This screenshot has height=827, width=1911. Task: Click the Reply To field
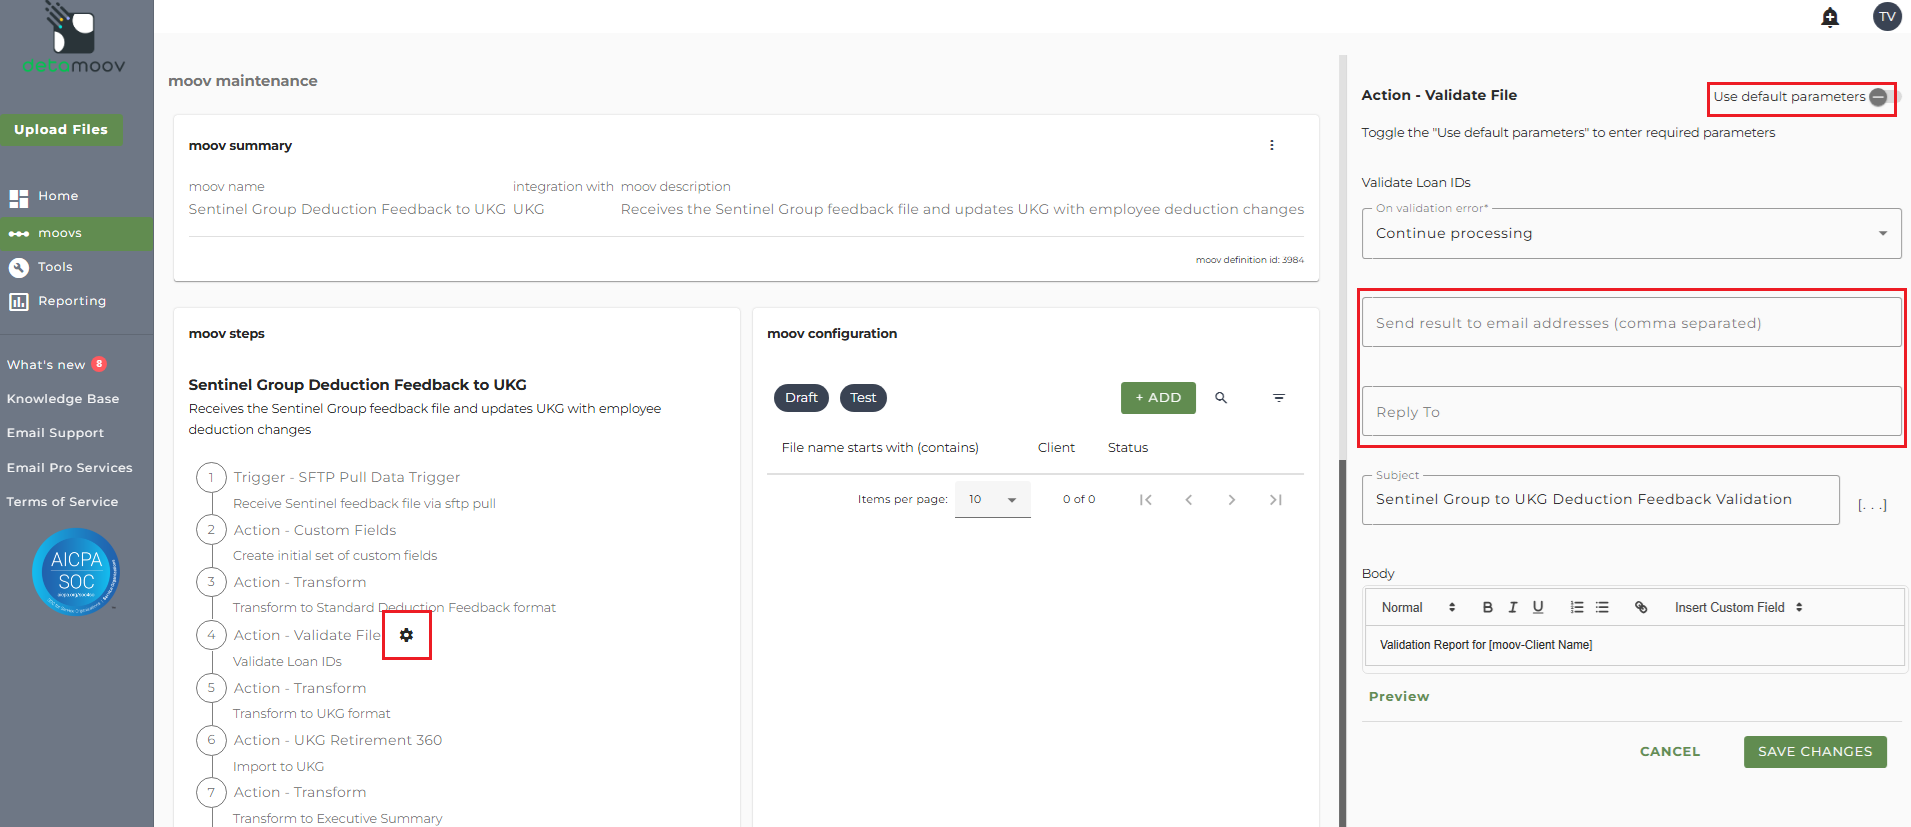pyautogui.click(x=1631, y=411)
